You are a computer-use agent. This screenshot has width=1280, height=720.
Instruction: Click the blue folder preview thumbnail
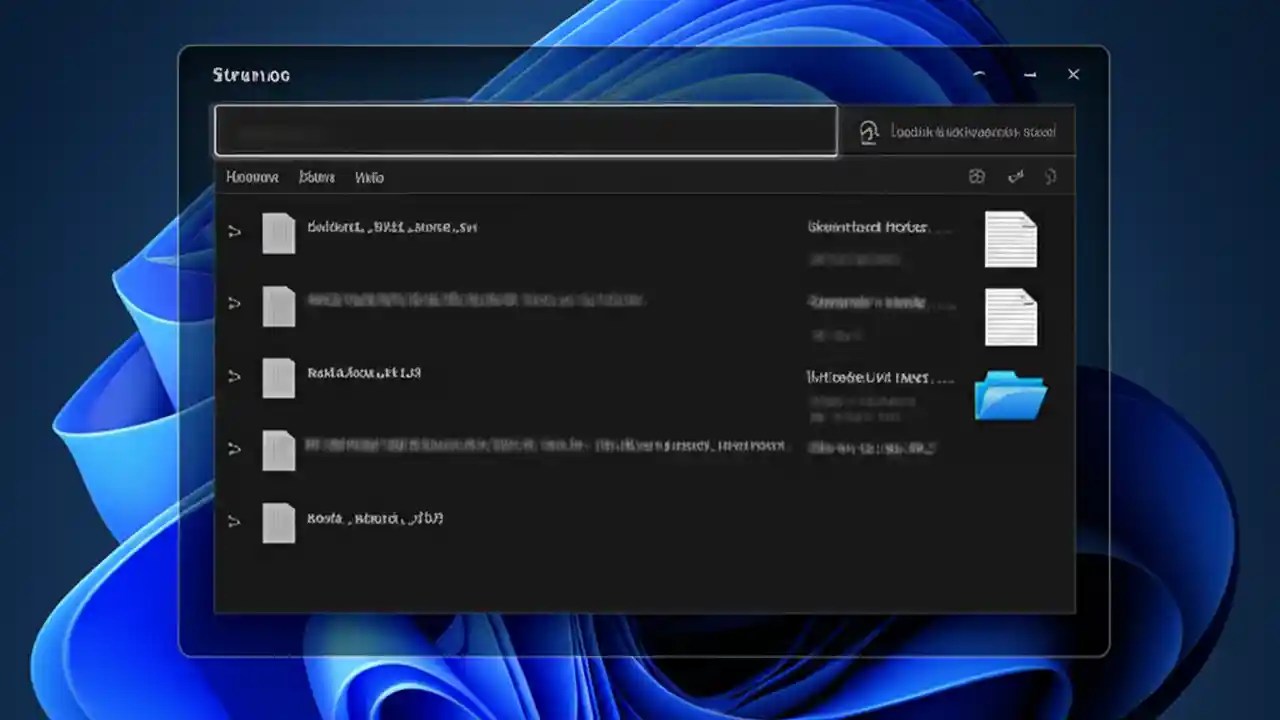click(1011, 397)
